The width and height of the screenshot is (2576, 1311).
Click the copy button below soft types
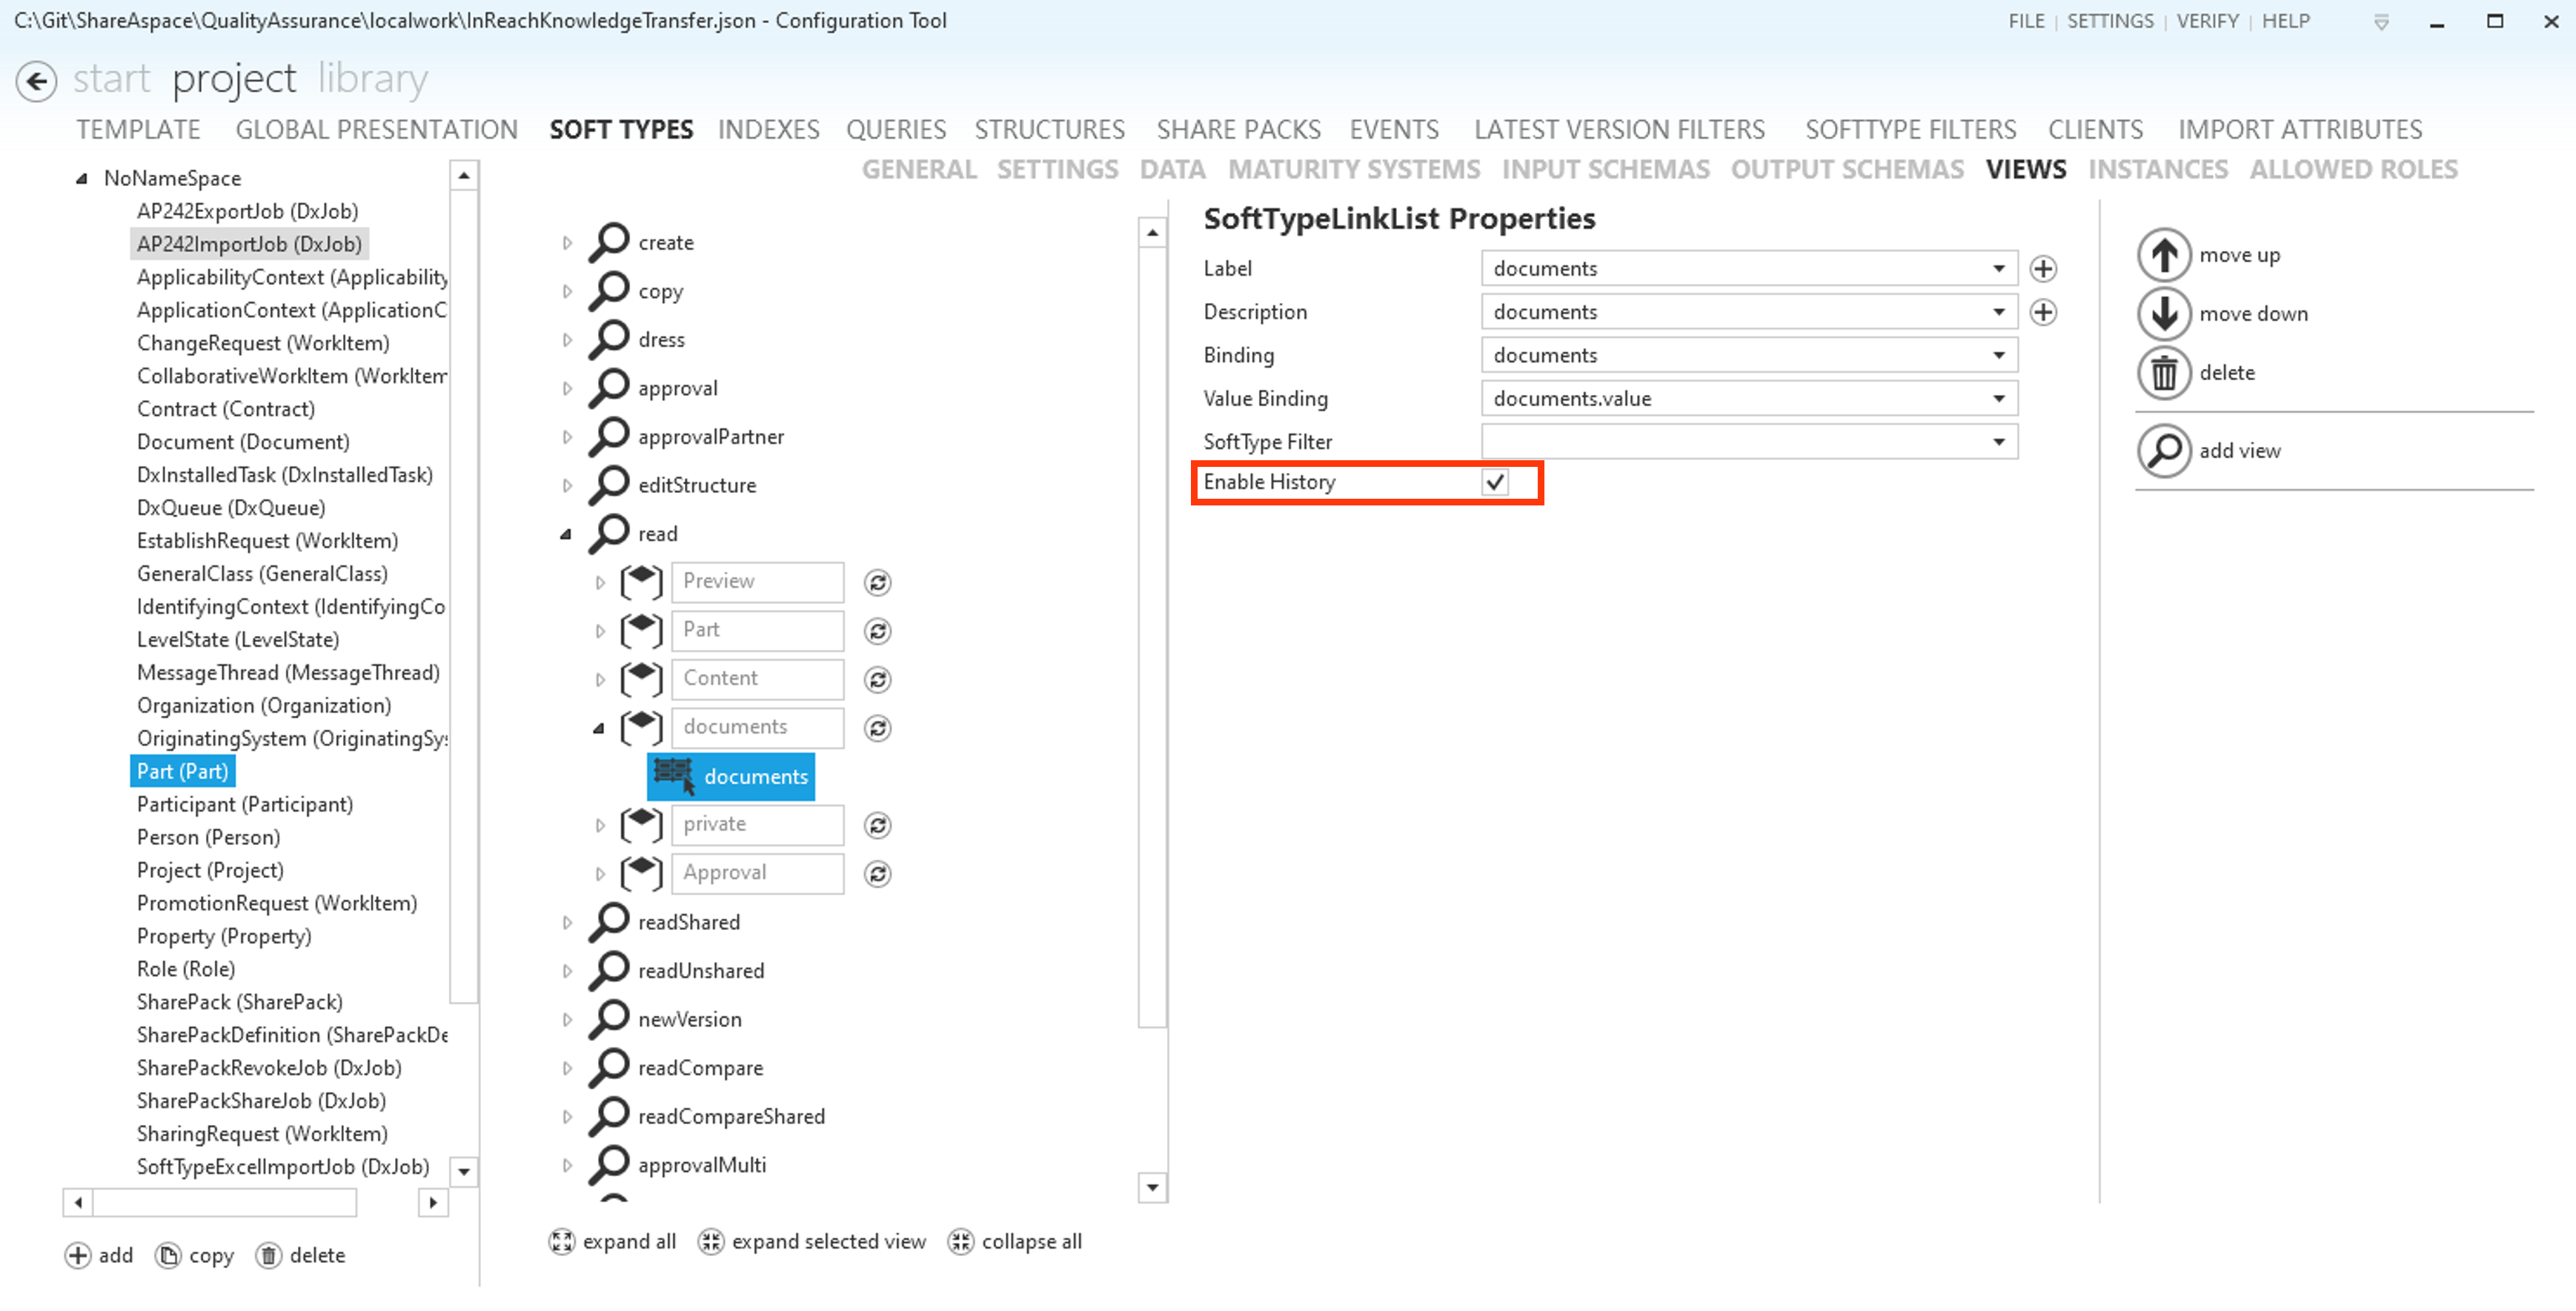(195, 1256)
